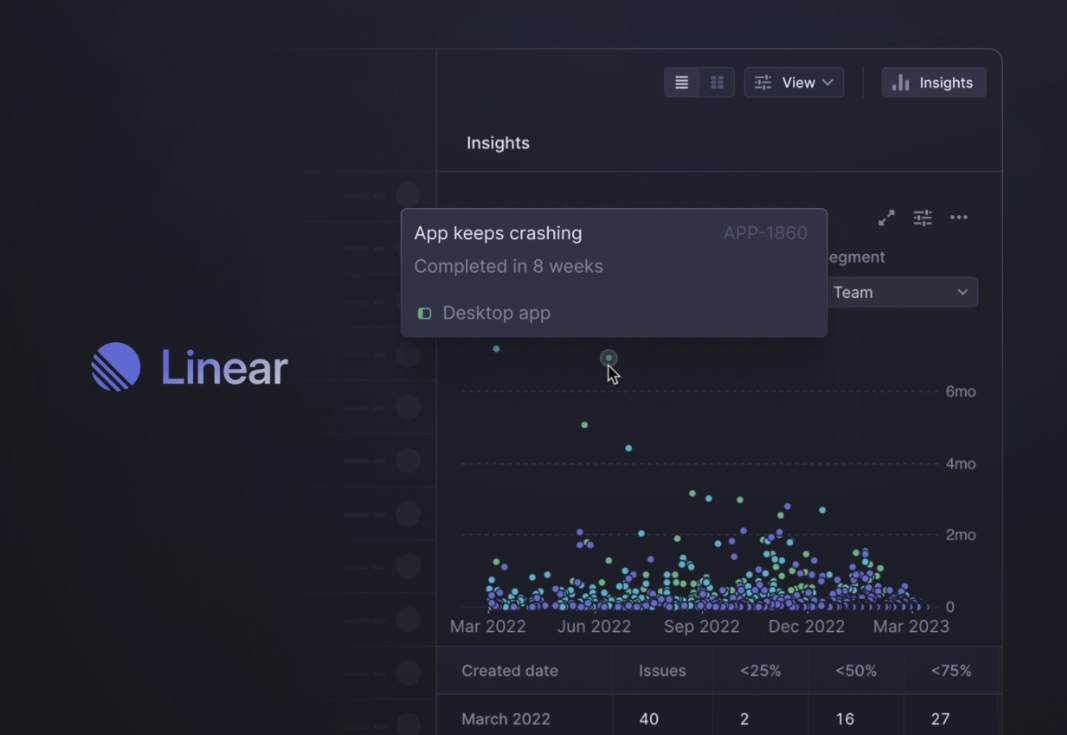
Task: Click the Linear logo icon
Action: [x=116, y=367]
